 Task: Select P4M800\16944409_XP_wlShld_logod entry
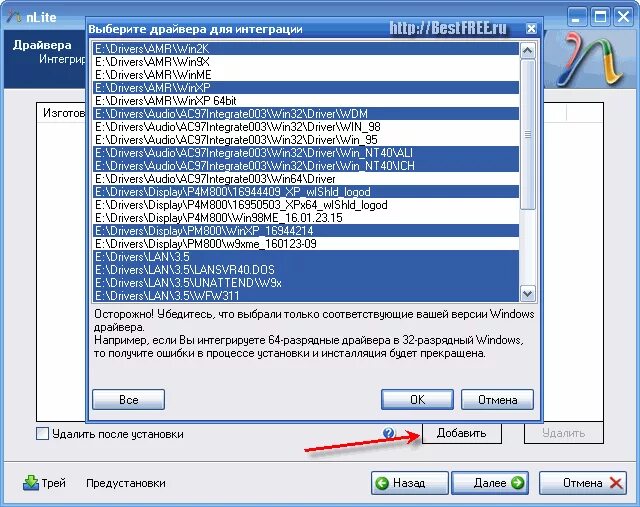pyautogui.click(x=306, y=192)
